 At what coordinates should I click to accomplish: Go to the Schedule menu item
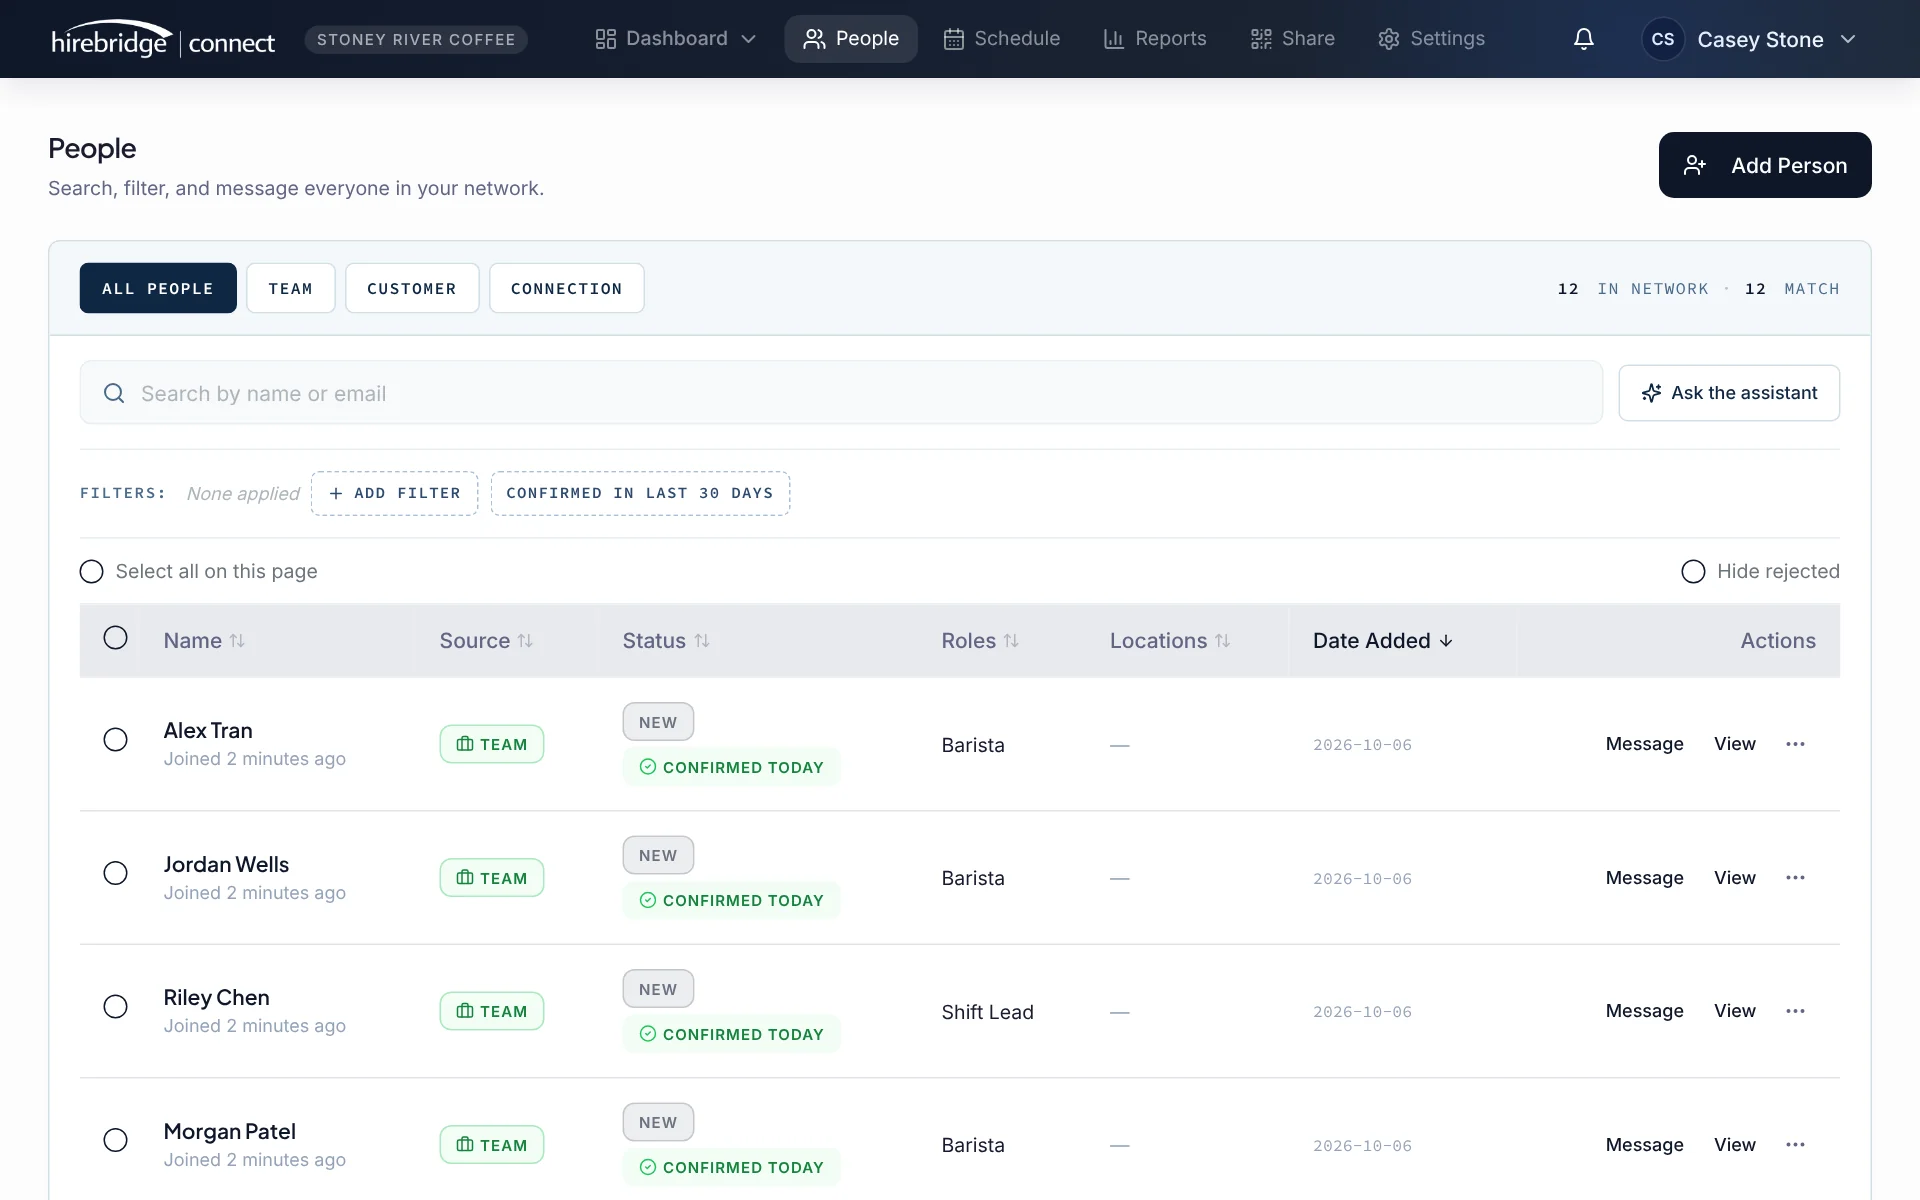pyautogui.click(x=1001, y=39)
